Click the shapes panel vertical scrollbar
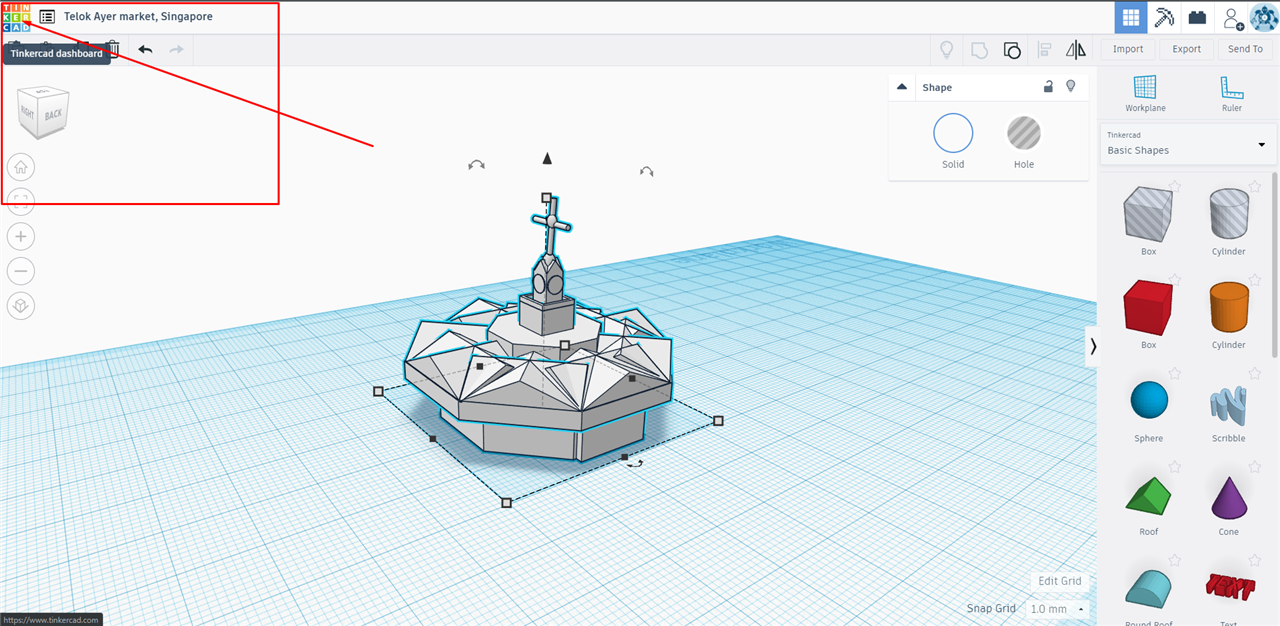 1275,265
